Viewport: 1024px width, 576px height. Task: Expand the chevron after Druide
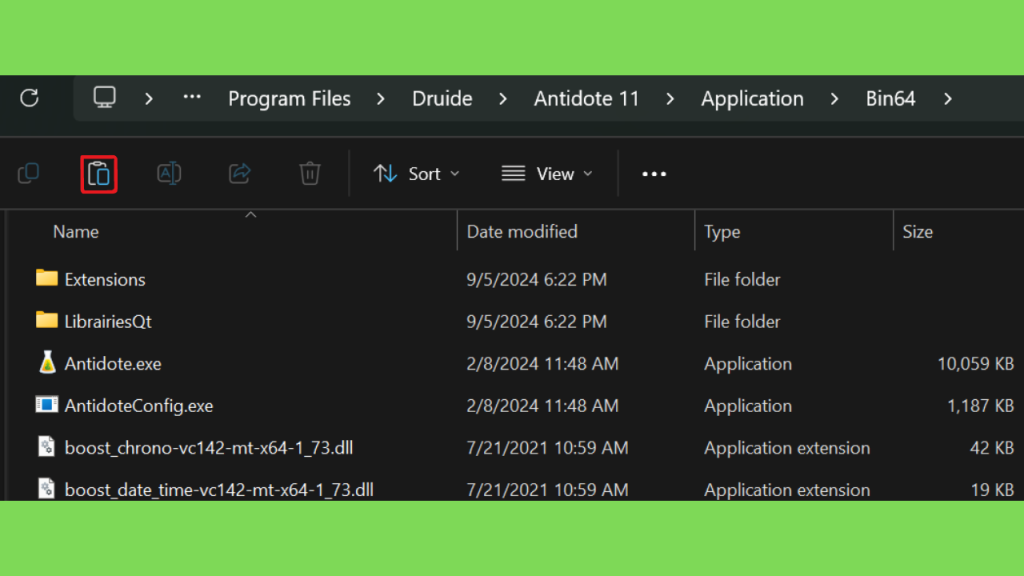pyautogui.click(x=503, y=99)
